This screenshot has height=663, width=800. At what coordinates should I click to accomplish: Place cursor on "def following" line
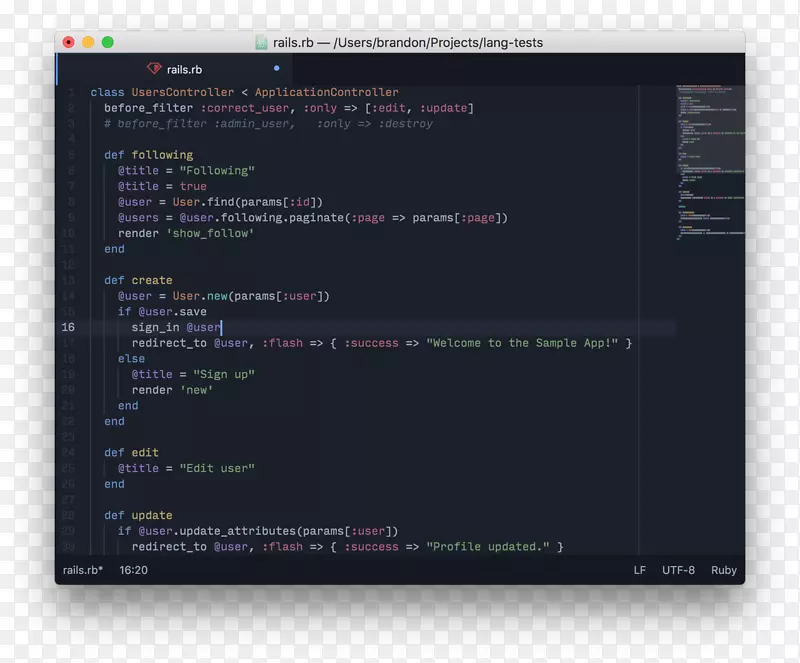click(148, 155)
